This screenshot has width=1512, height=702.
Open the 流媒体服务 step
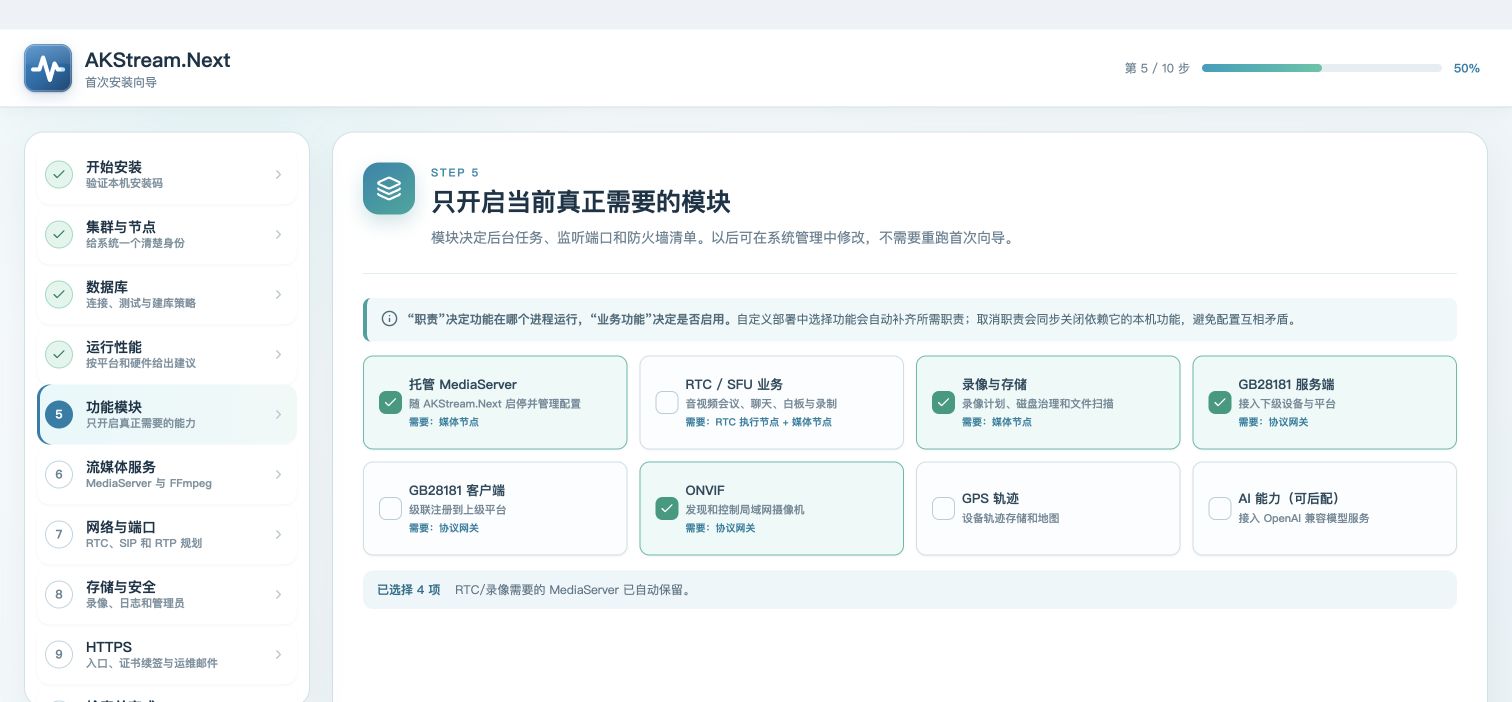[167, 474]
